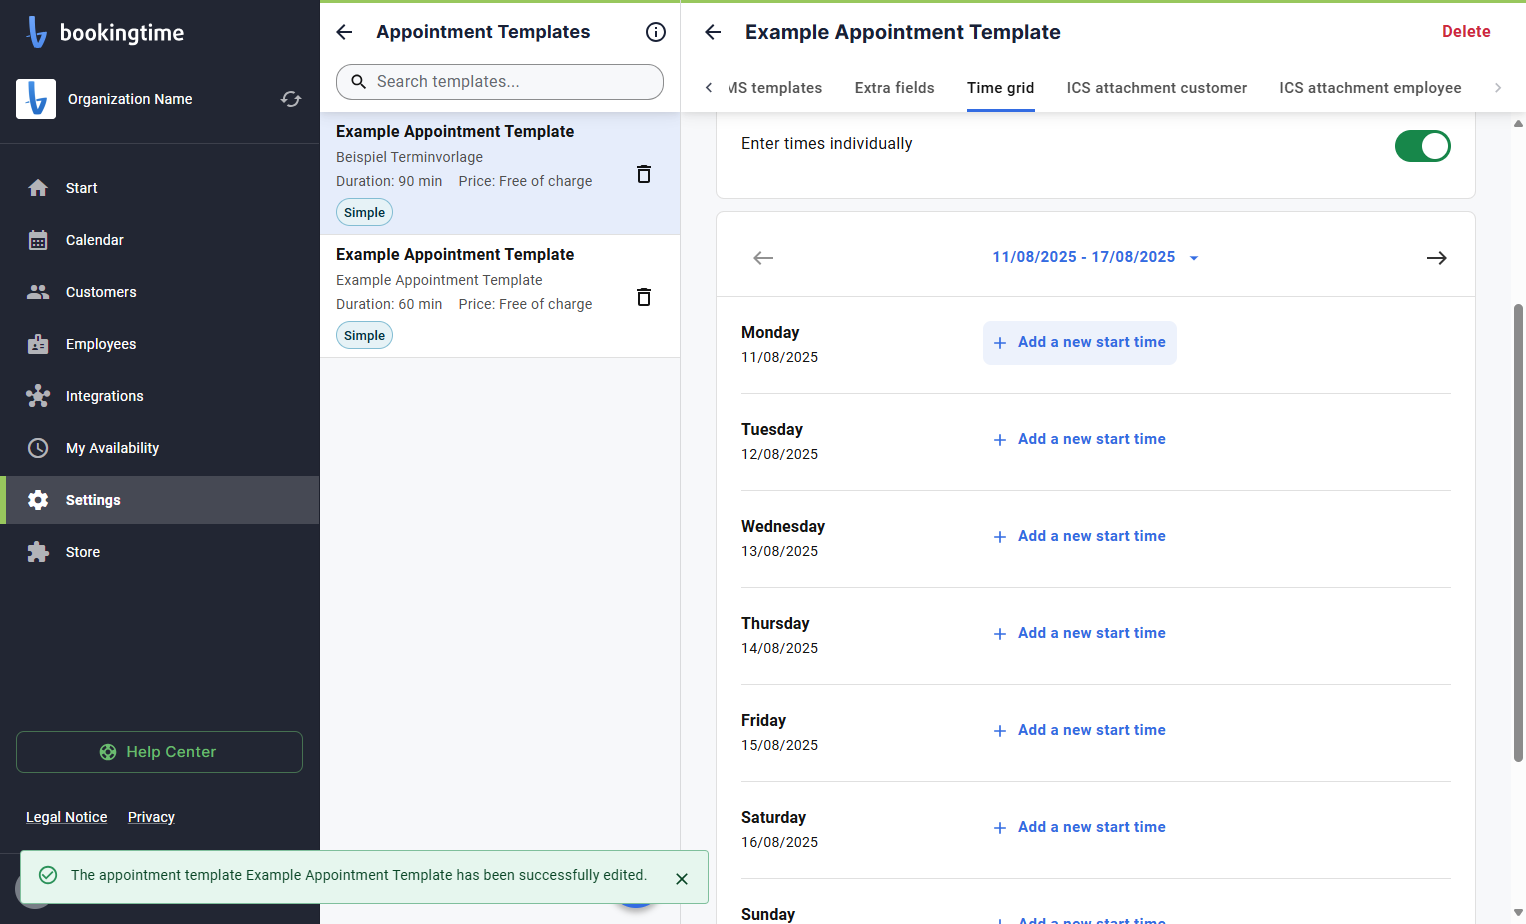Add a new start time for Tuesday
Viewport: 1526px width, 924px height.
[1080, 440]
